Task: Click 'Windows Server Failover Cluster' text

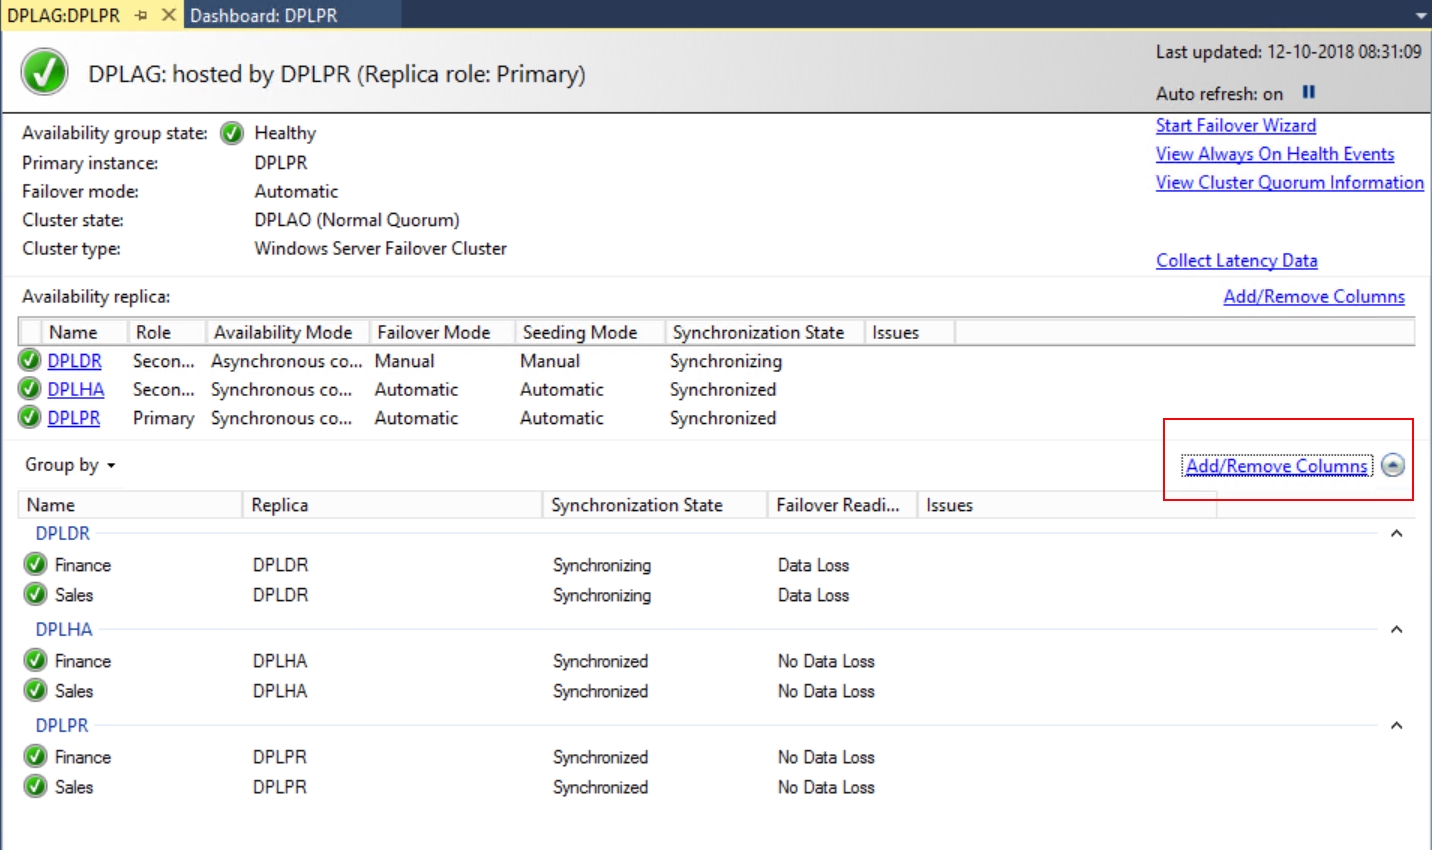Action: [380, 248]
